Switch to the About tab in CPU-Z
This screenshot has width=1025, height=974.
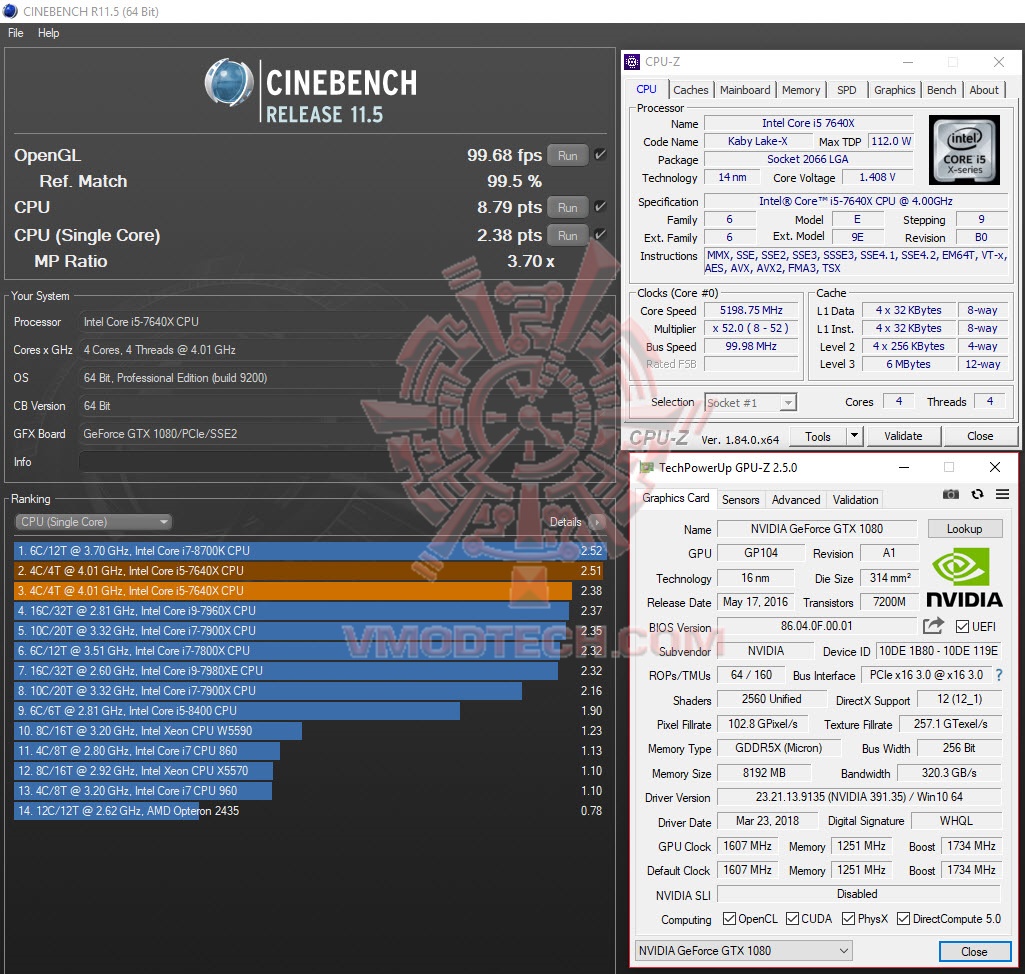[x=984, y=90]
